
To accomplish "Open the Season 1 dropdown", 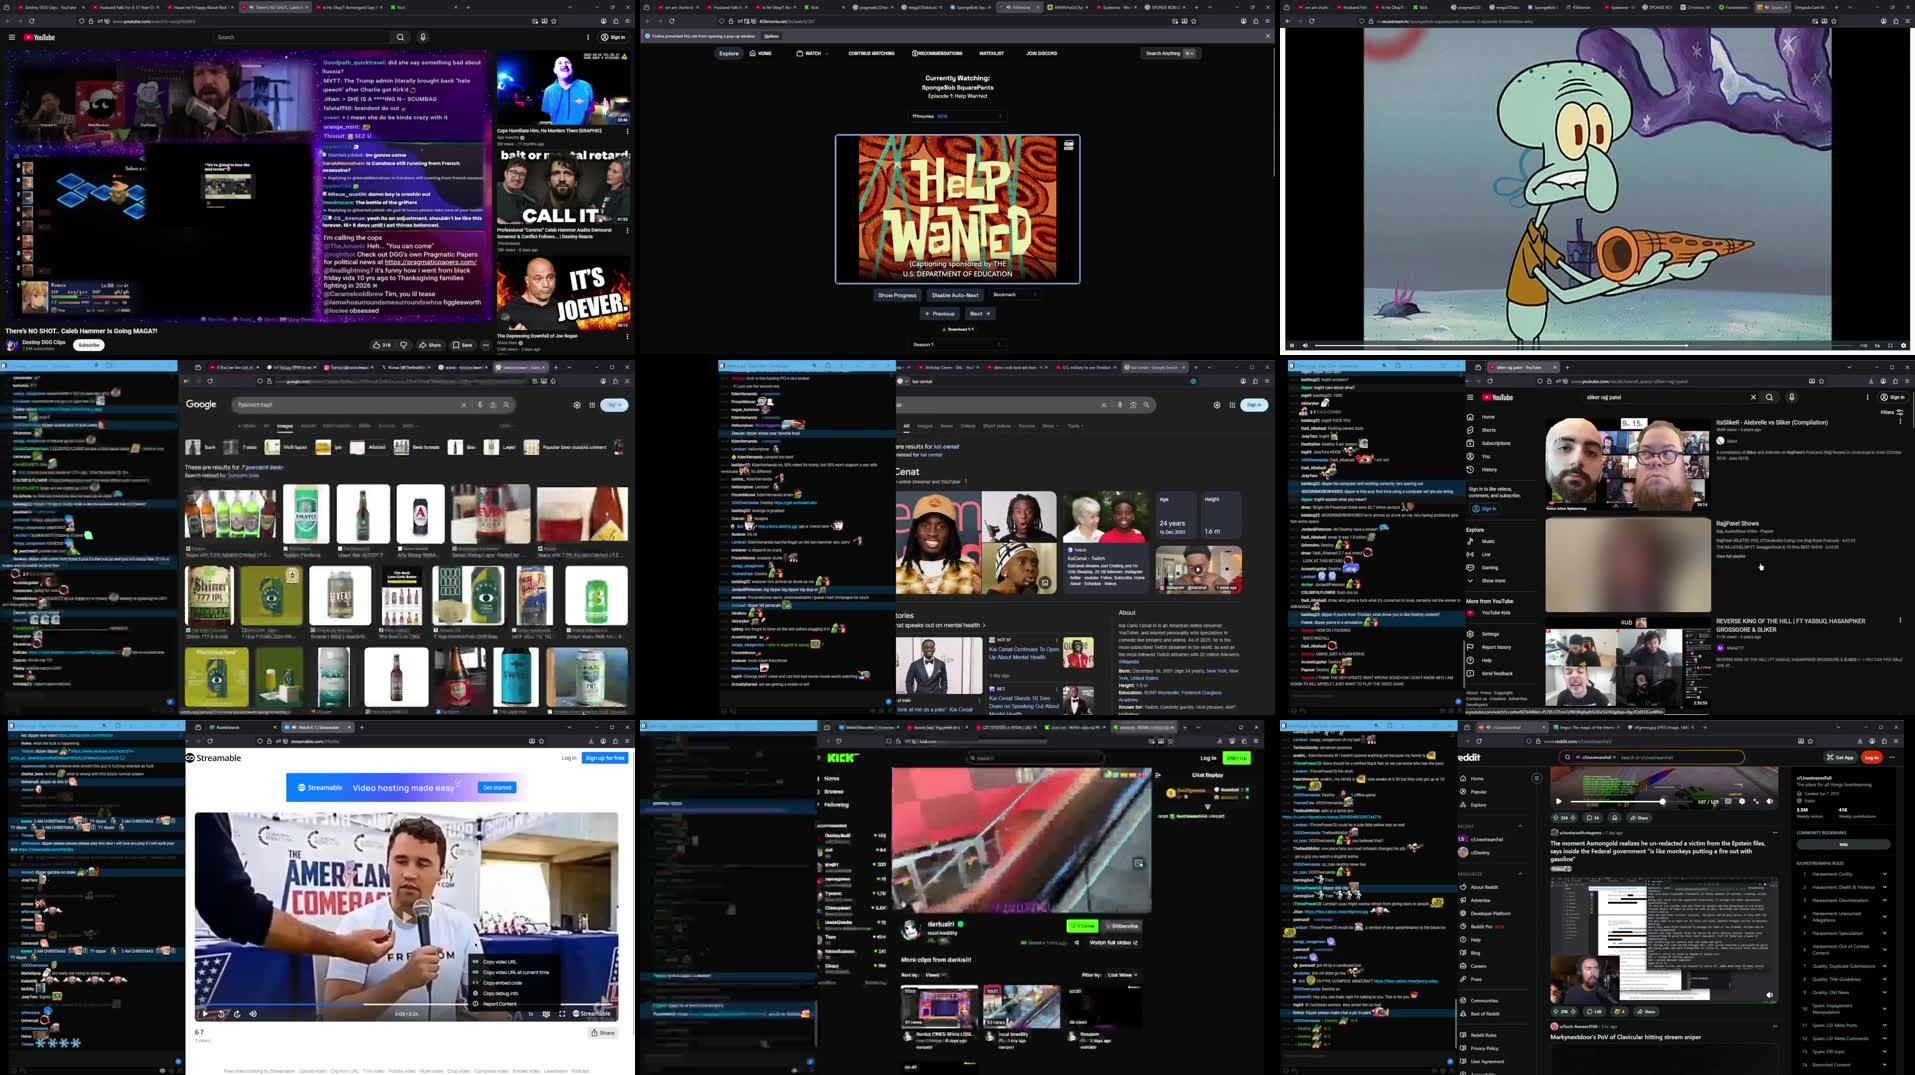I will (956, 344).
